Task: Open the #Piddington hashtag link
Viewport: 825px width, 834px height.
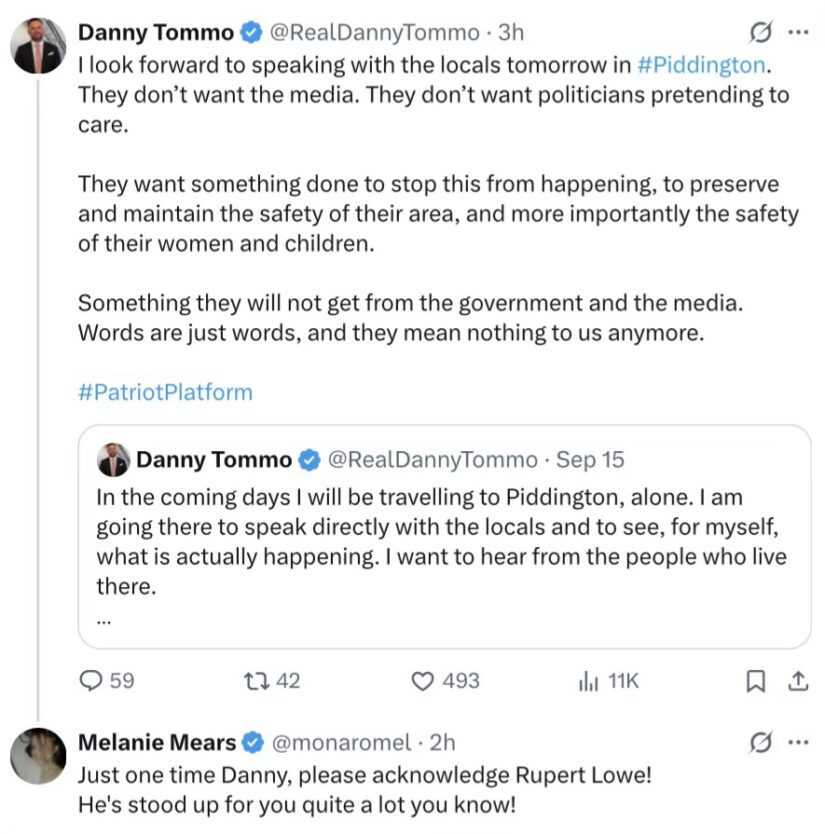Action: tap(701, 65)
